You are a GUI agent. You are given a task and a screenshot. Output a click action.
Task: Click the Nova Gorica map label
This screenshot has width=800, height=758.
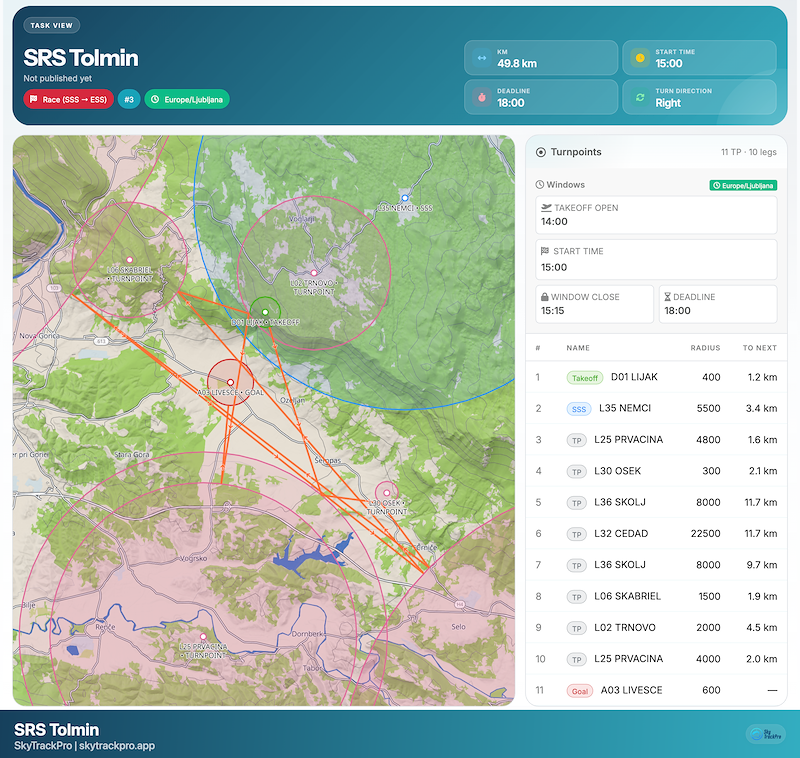coord(39,336)
